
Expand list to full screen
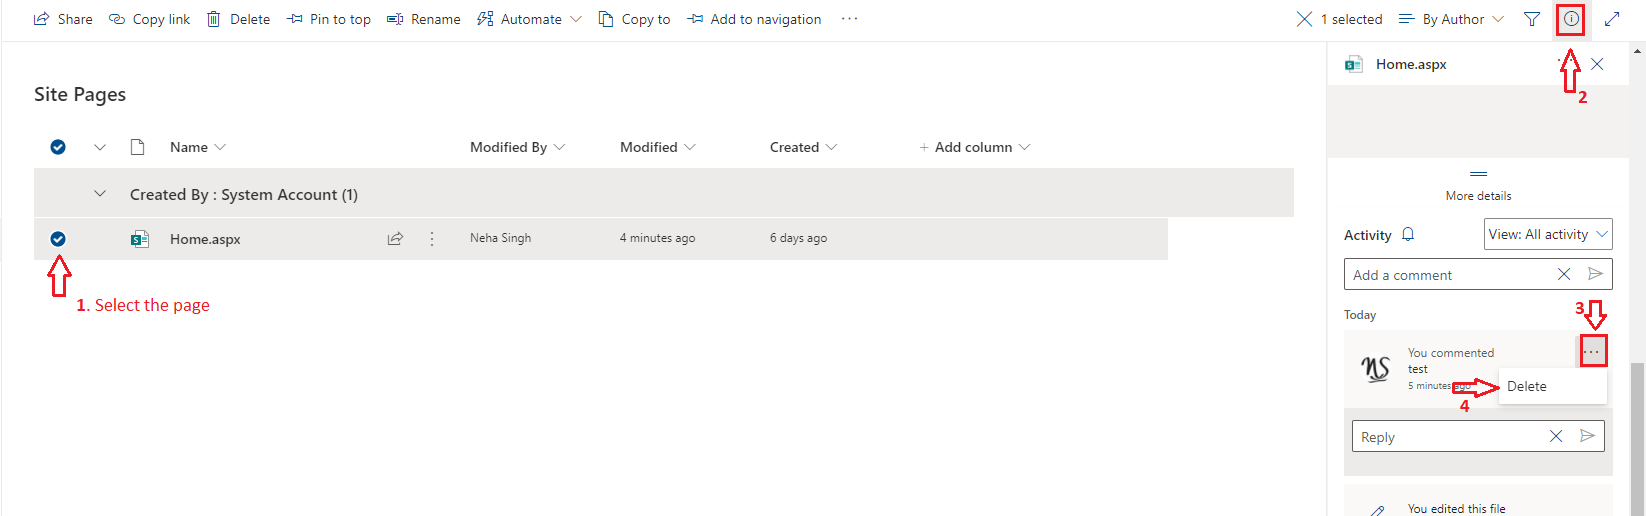tap(1612, 19)
